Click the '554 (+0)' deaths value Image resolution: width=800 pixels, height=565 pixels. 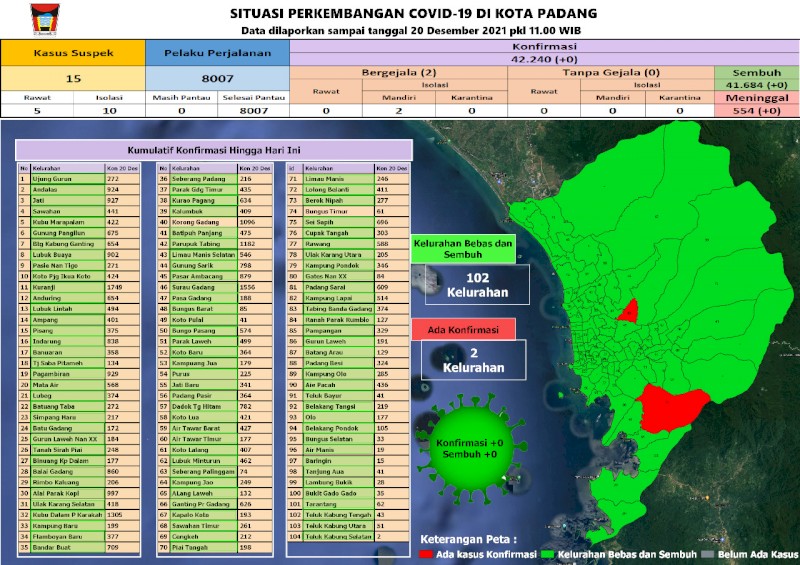pyautogui.click(x=757, y=111)
